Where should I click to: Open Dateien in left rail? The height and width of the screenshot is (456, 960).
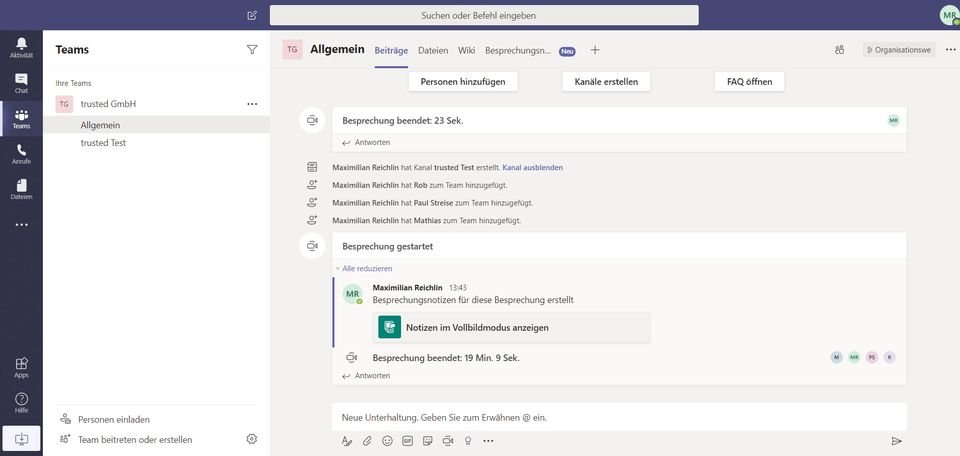pyautogui.click(x=21, y=190)
